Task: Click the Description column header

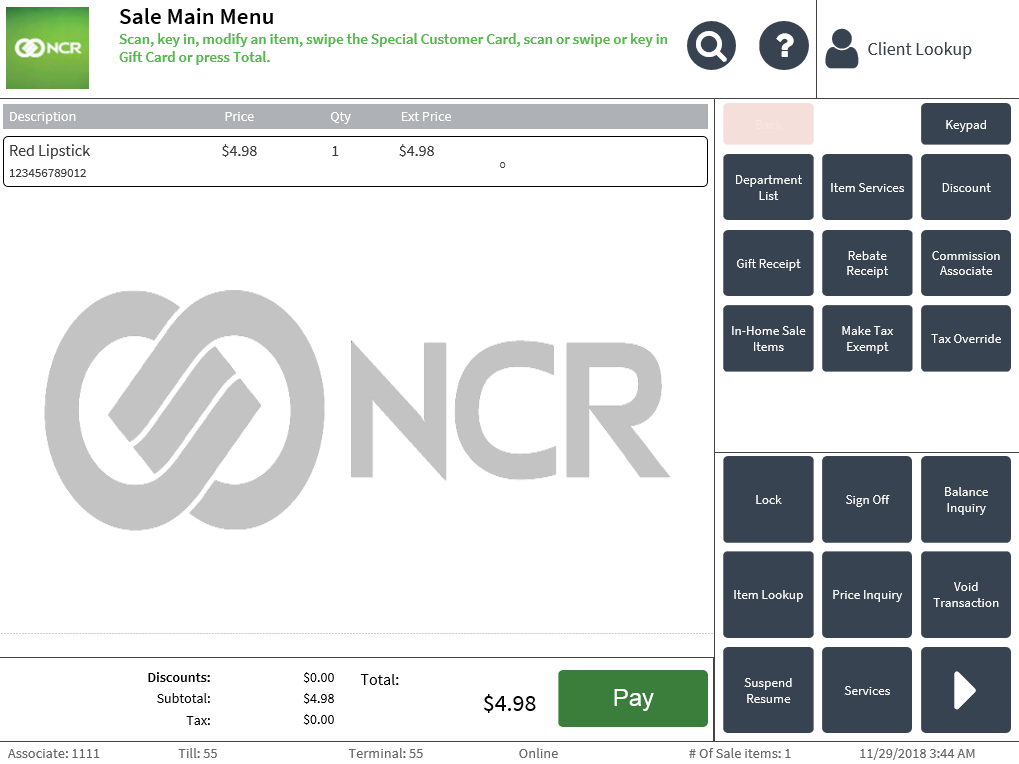Action: 42,116
